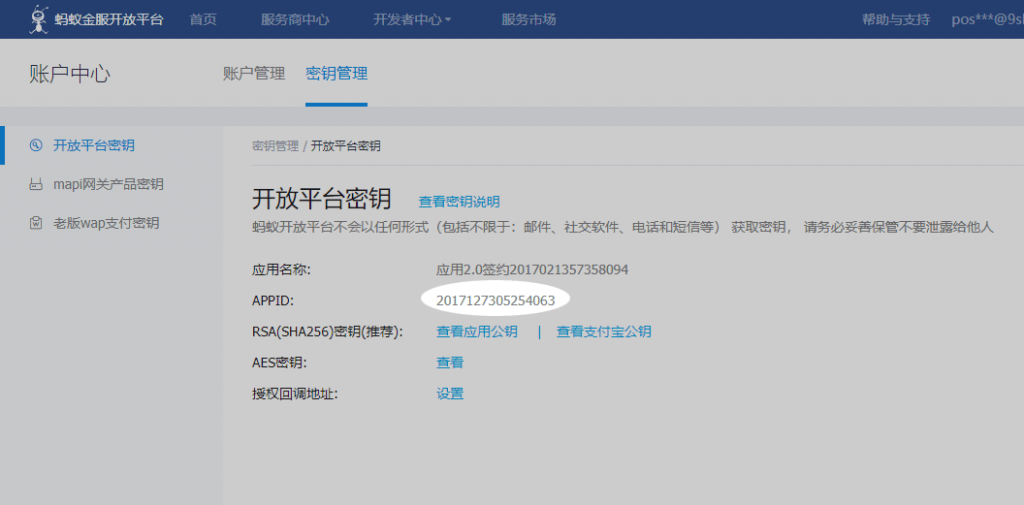
Task: Open the 首页 navigation item
Action: (203, 19)
